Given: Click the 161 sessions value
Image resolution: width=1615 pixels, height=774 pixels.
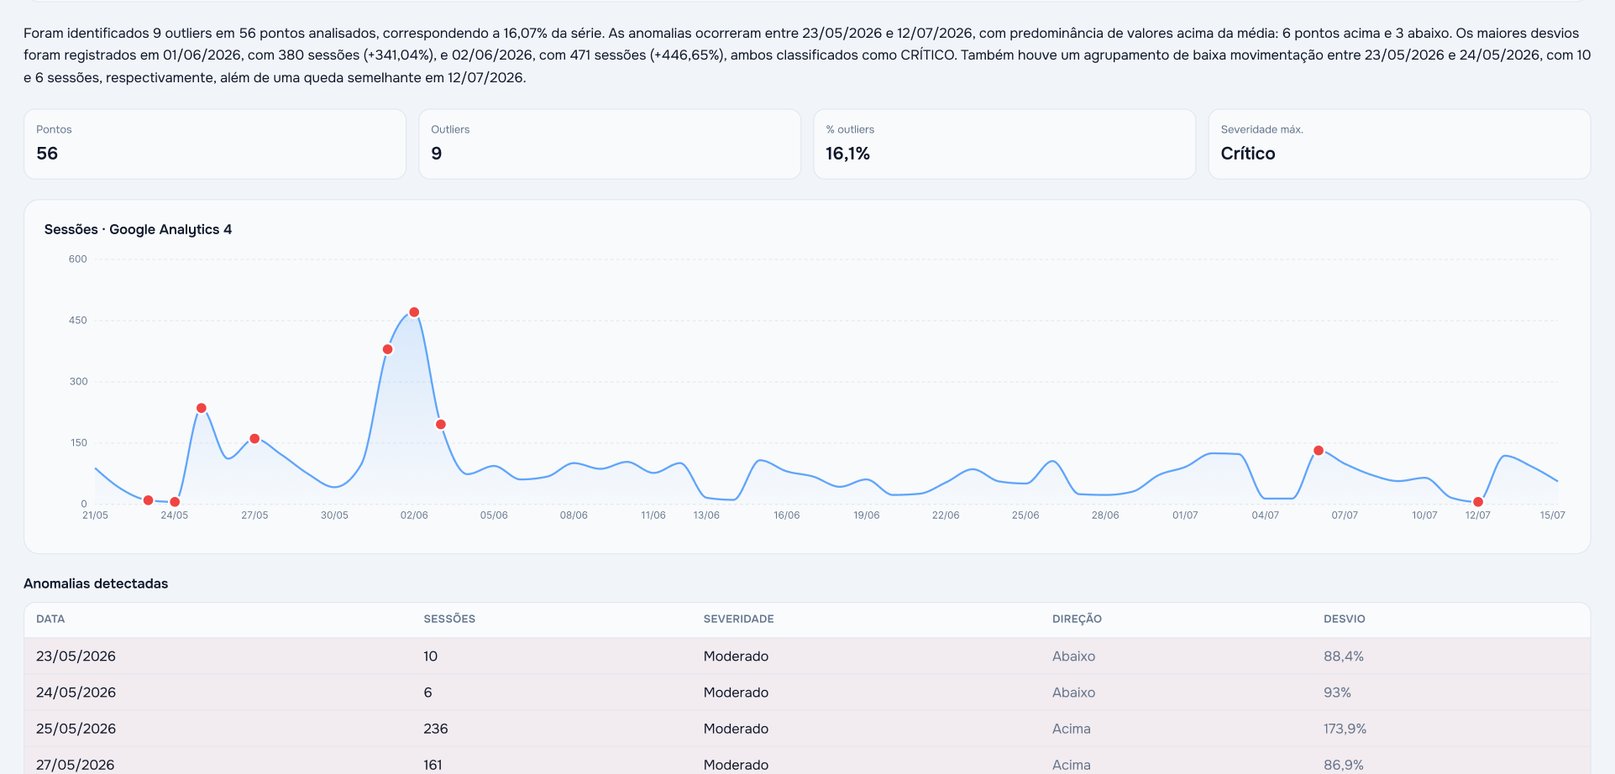Looking at the screenshot, I should coord(433,764).
